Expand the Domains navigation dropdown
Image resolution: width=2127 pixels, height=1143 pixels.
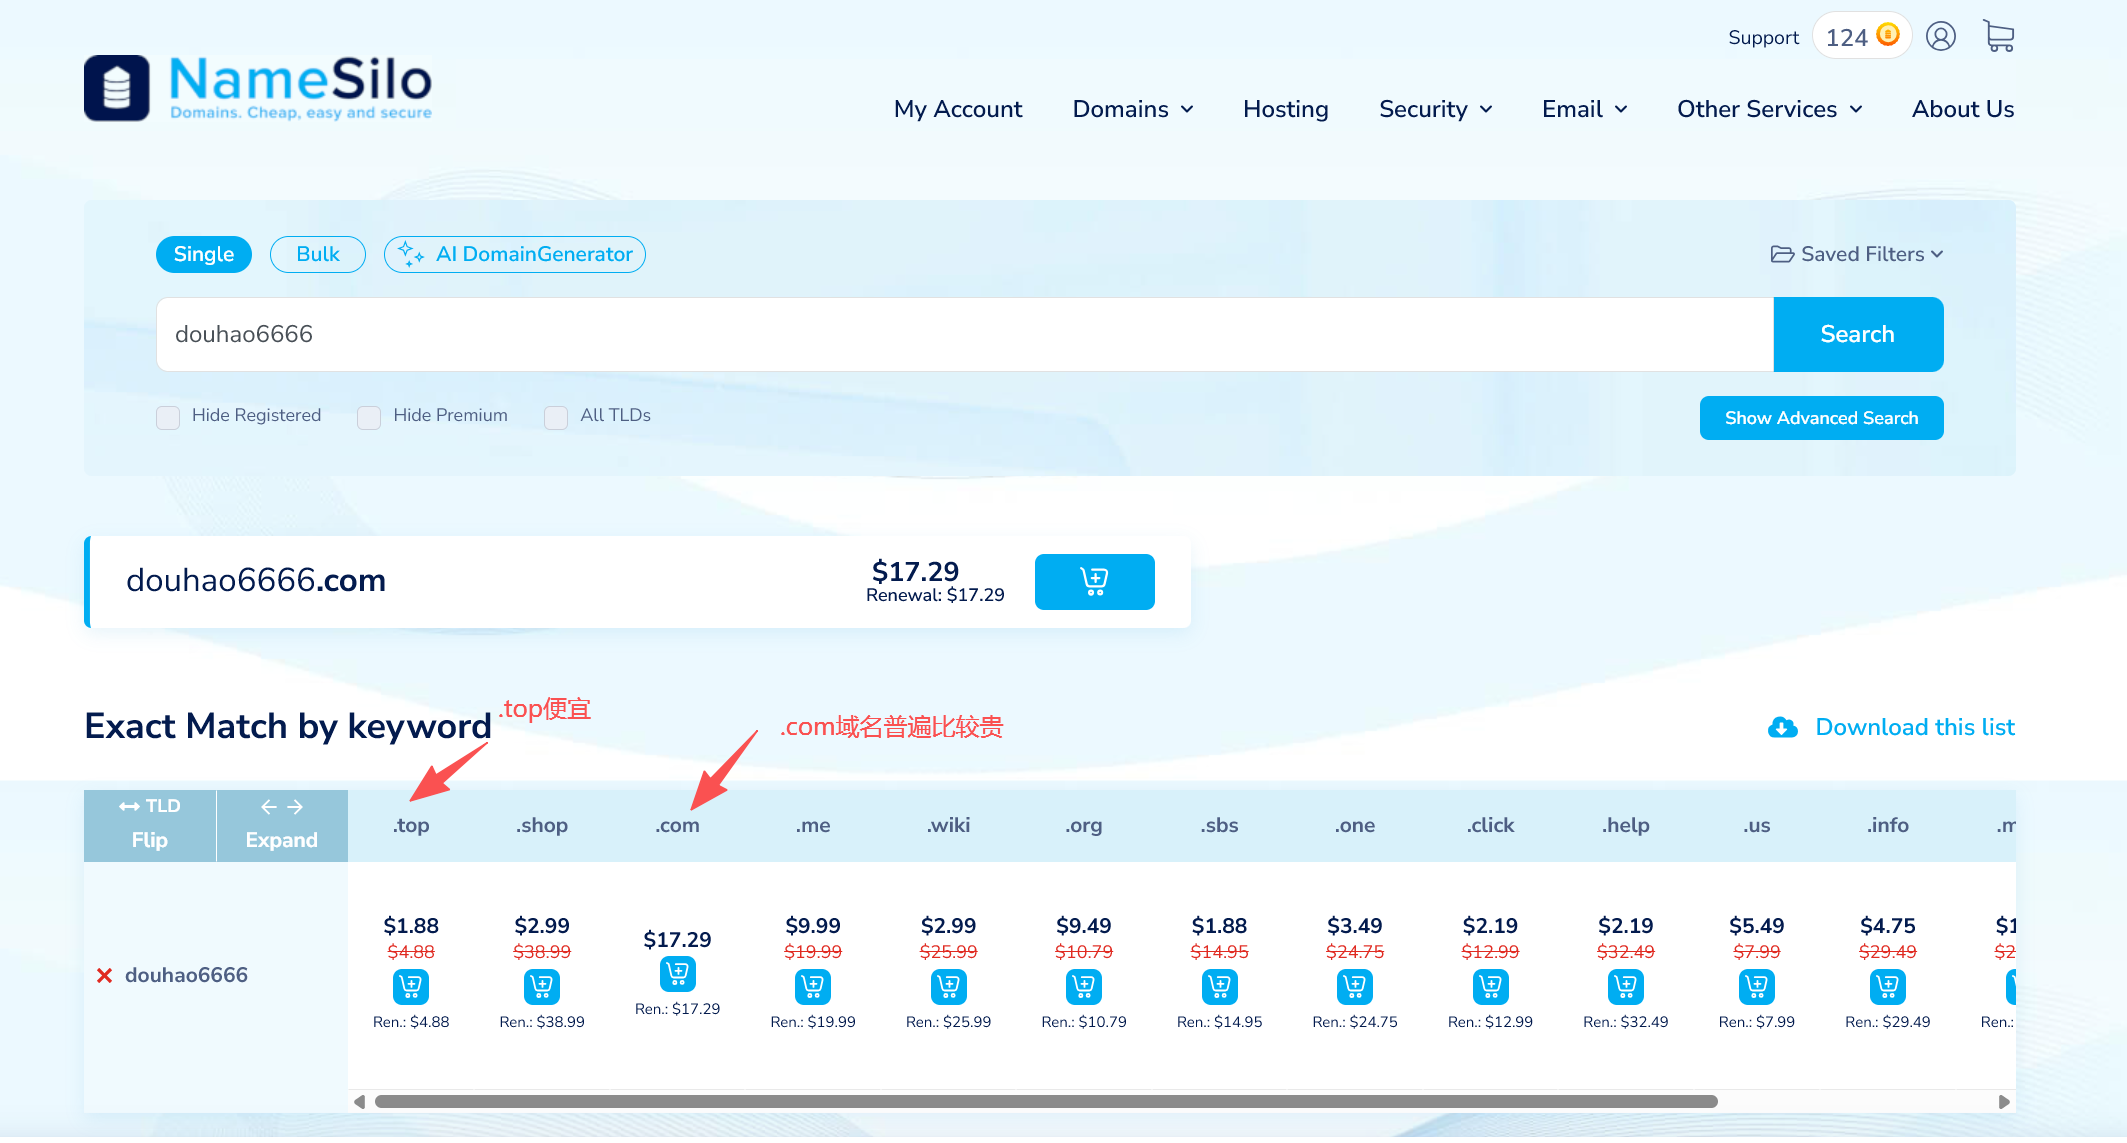pyautogui.click(x=1132, y=109)
